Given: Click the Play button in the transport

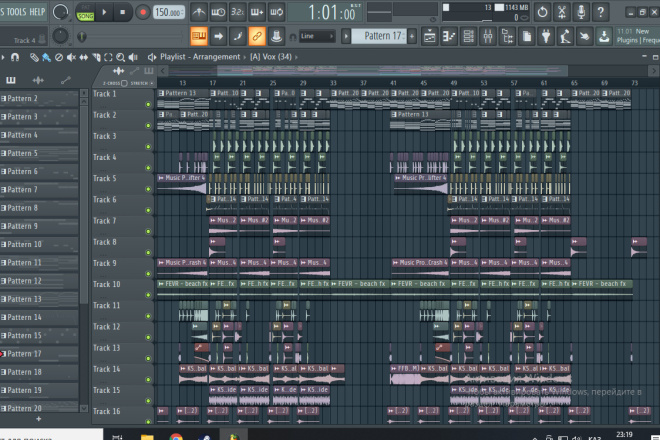Looking at the screenshot, I should click(x=104, y=12).
